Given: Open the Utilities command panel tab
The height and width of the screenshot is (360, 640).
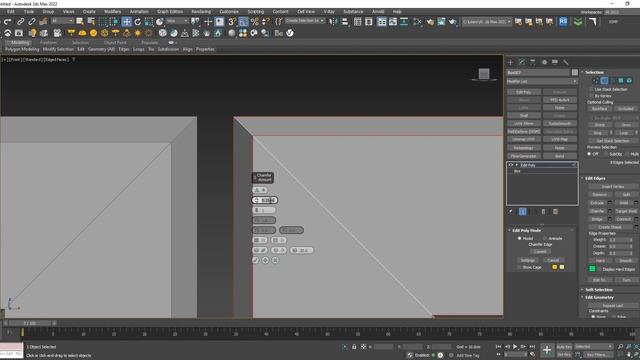Looking at the screenshot, I should coord(566,62).
